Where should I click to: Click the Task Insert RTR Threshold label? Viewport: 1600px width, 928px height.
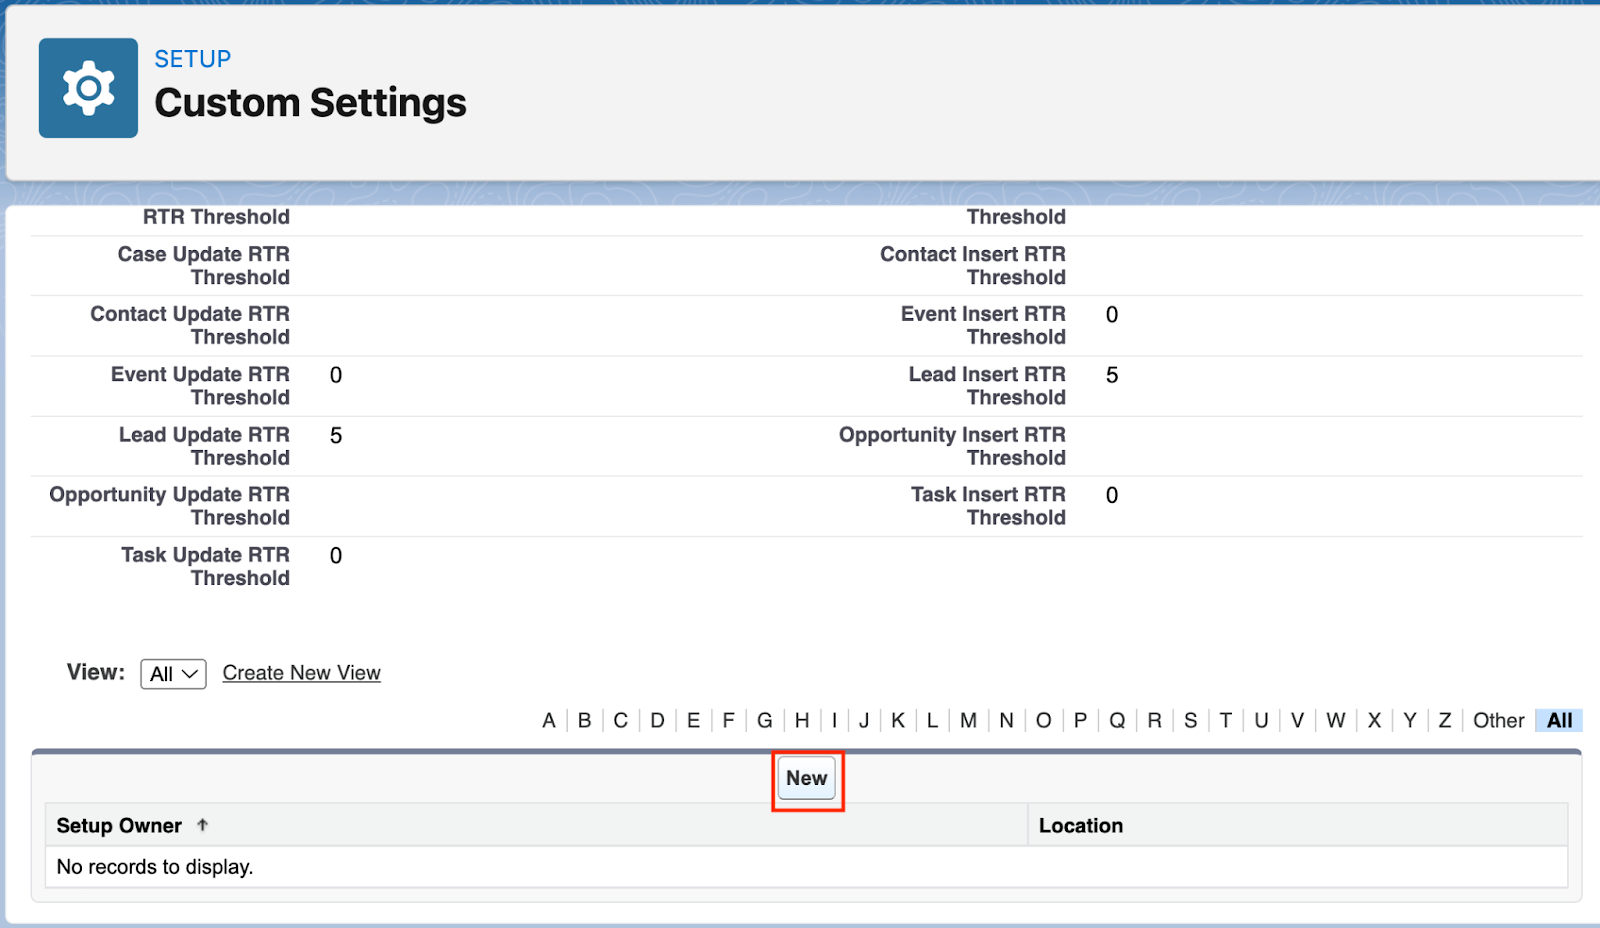[988, 506]
